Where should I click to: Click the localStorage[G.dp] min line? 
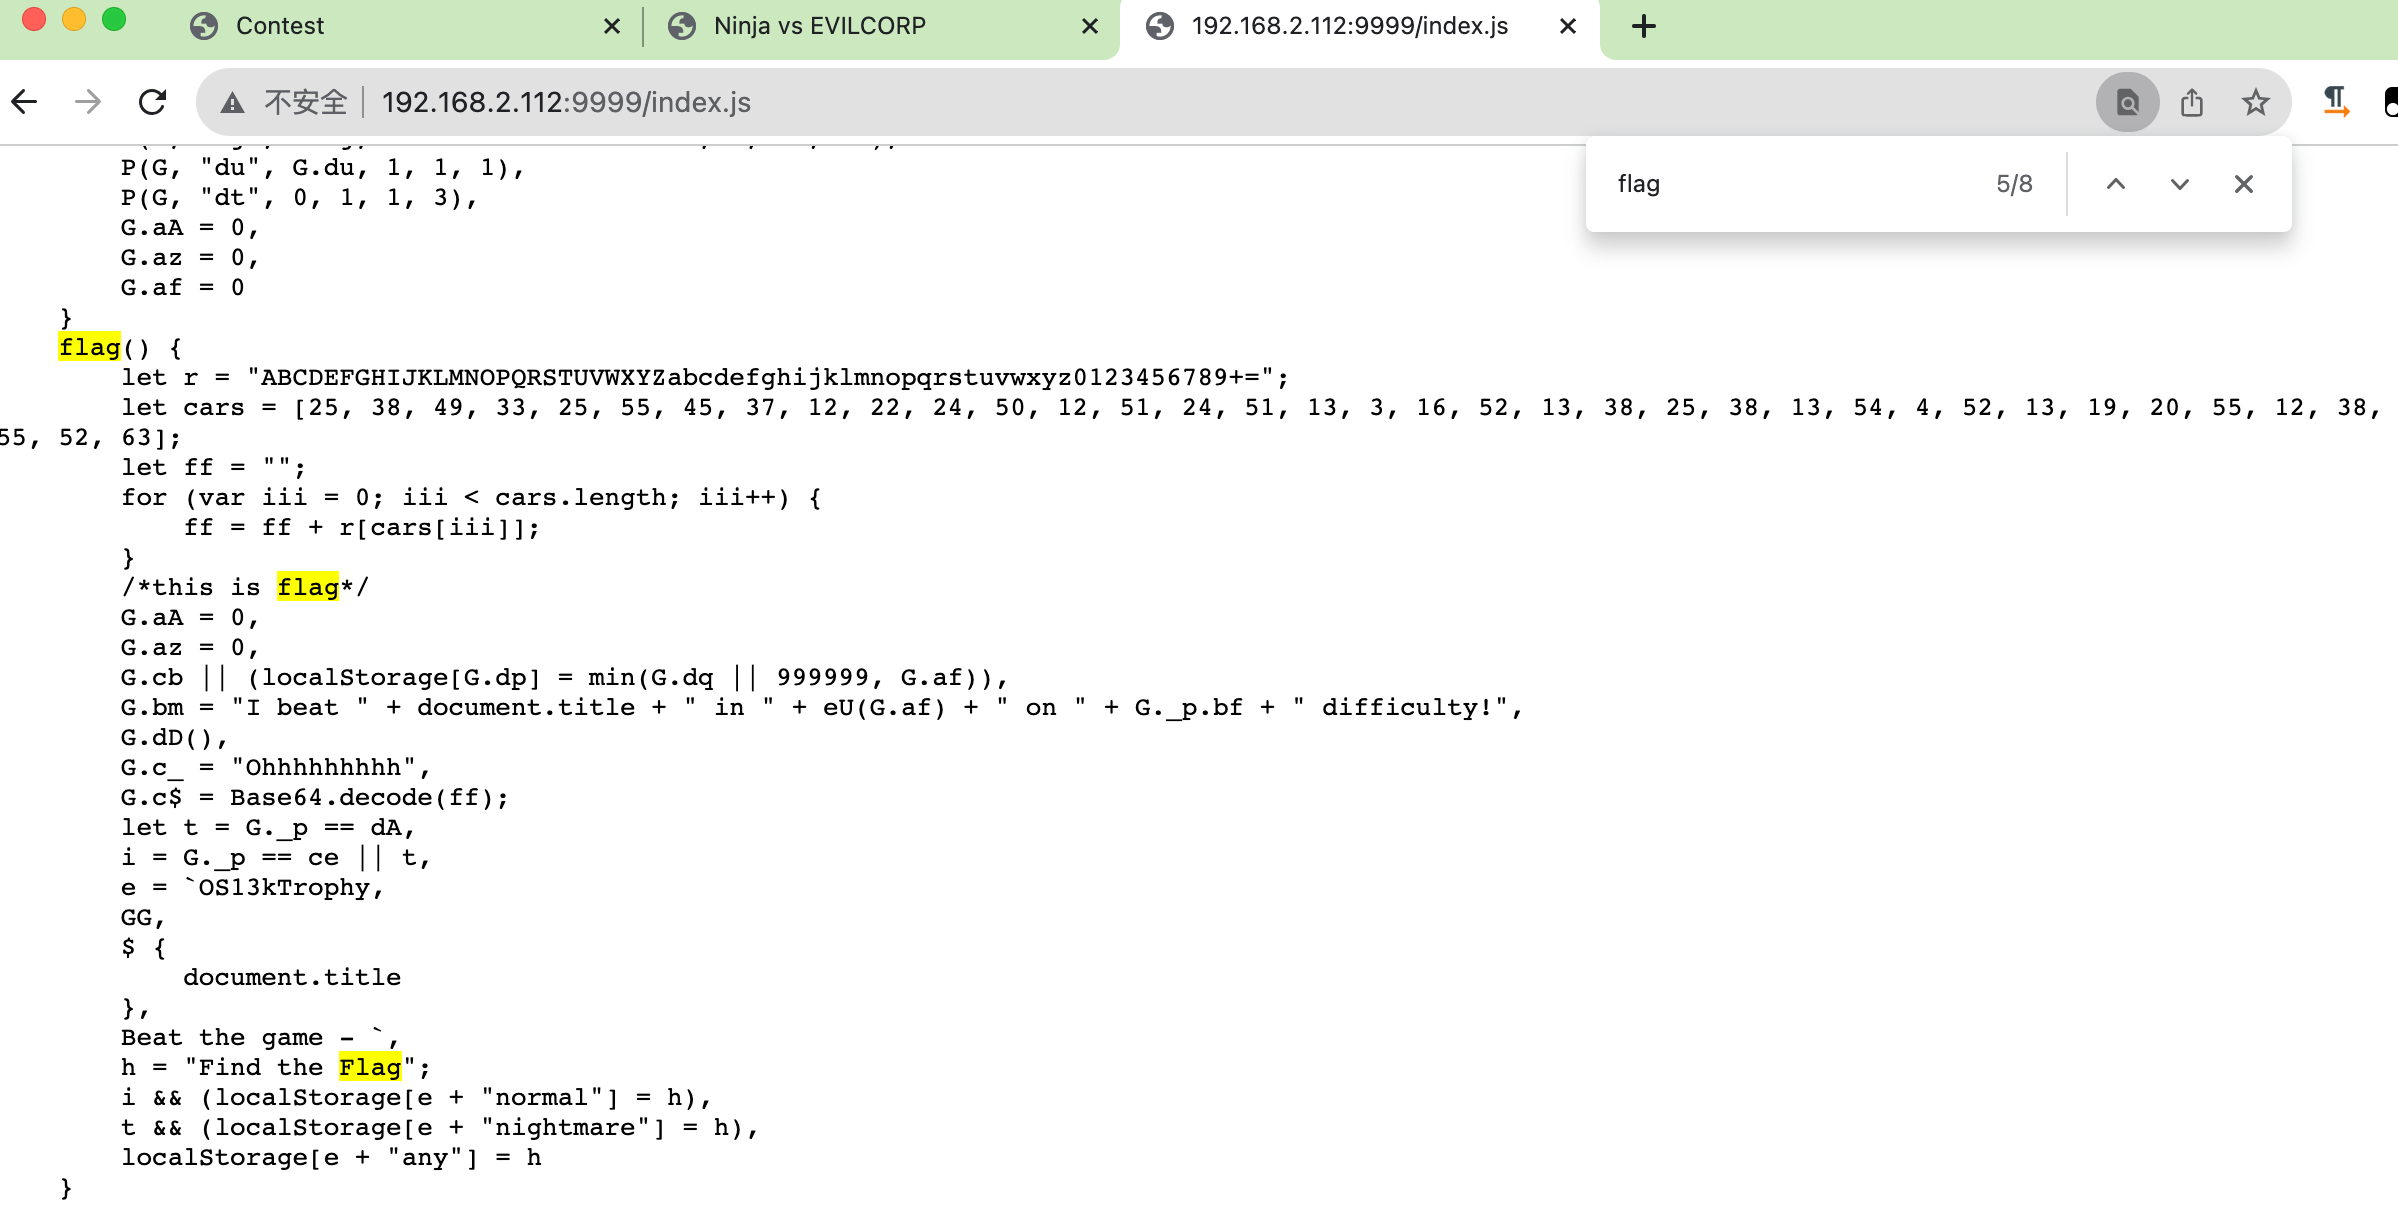pos(565,677)
